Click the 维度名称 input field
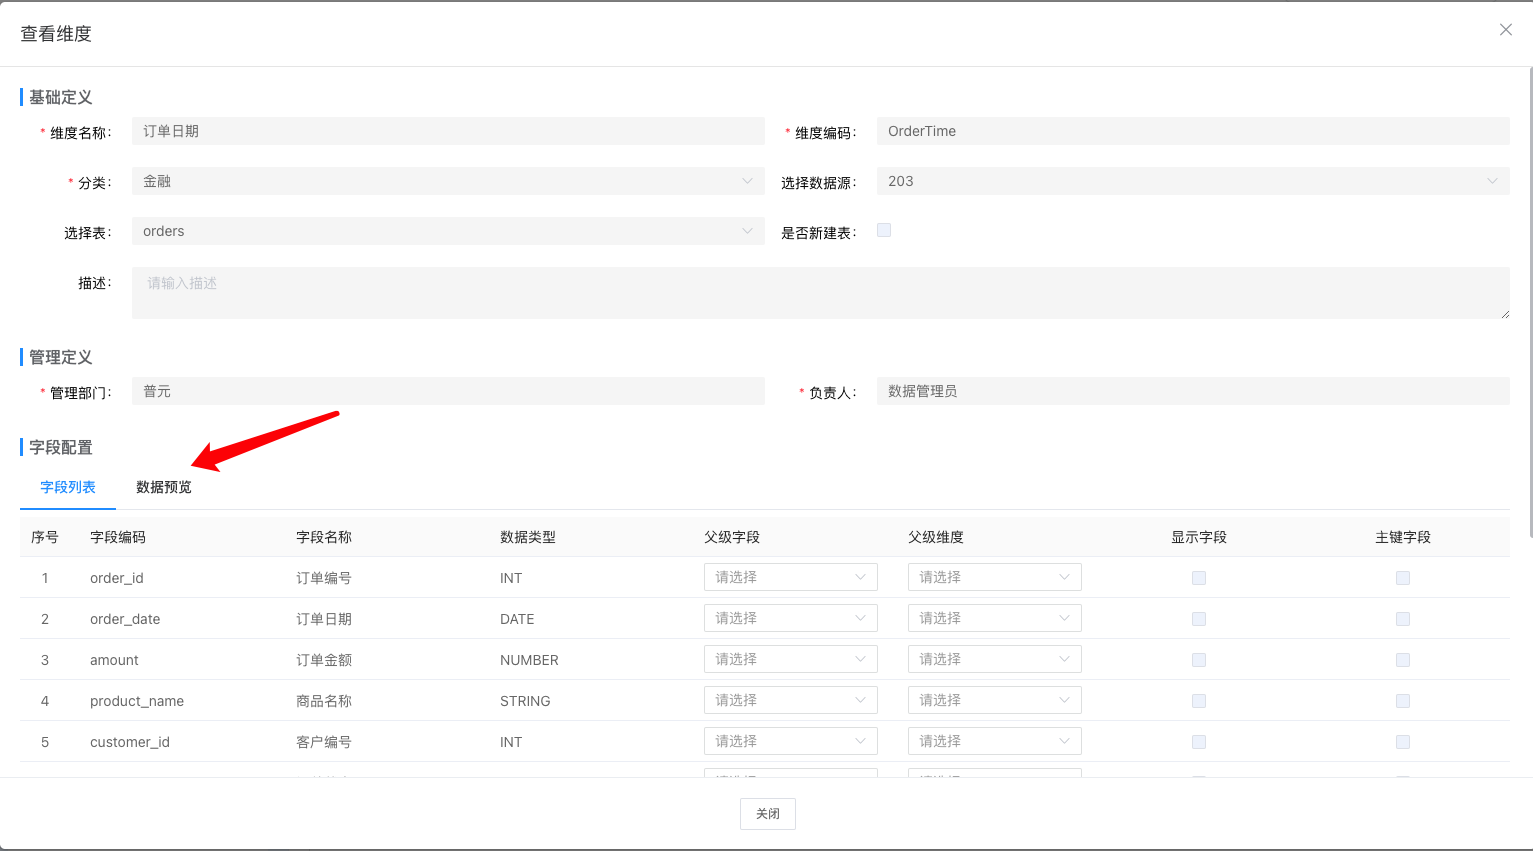 (448, 131)
